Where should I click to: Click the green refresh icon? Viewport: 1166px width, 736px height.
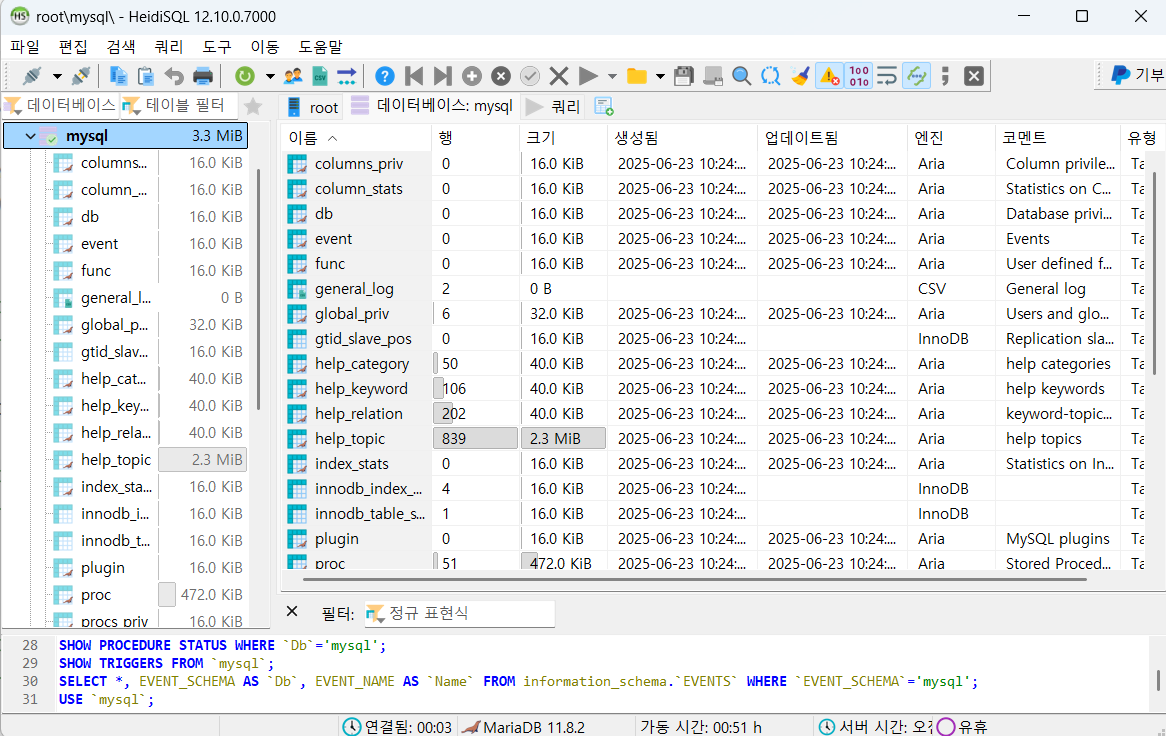(245, 76)
